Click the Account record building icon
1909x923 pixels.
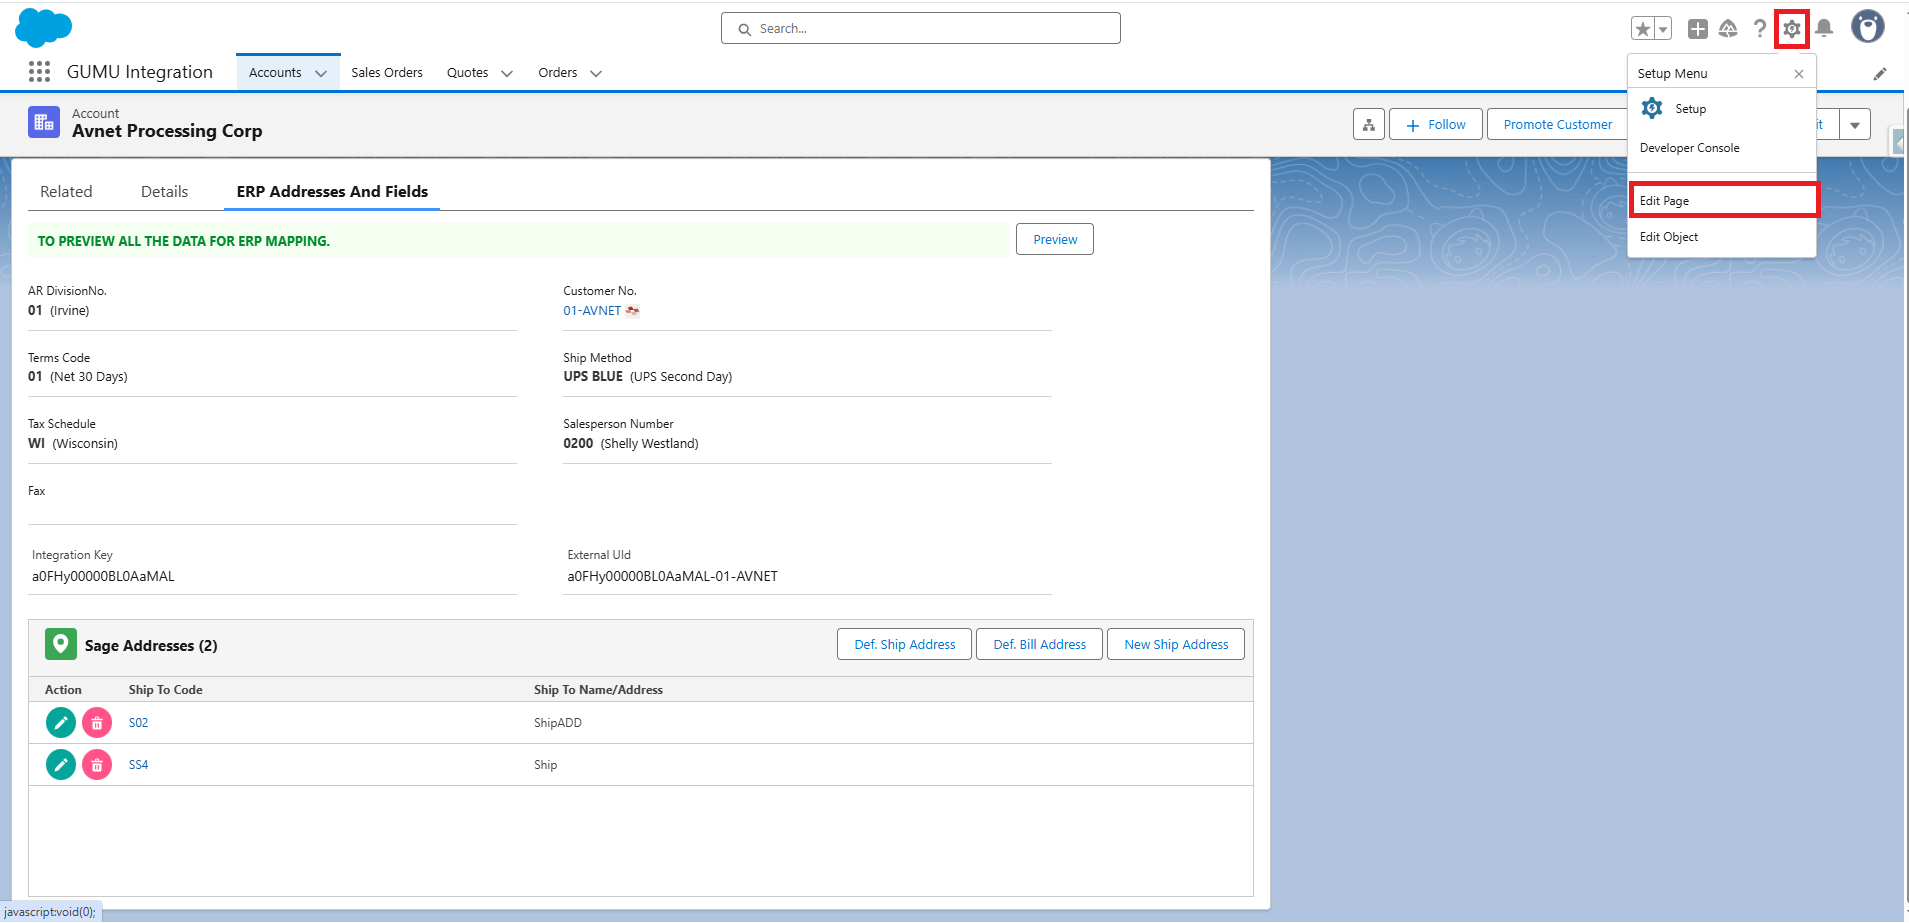(44, 122)
